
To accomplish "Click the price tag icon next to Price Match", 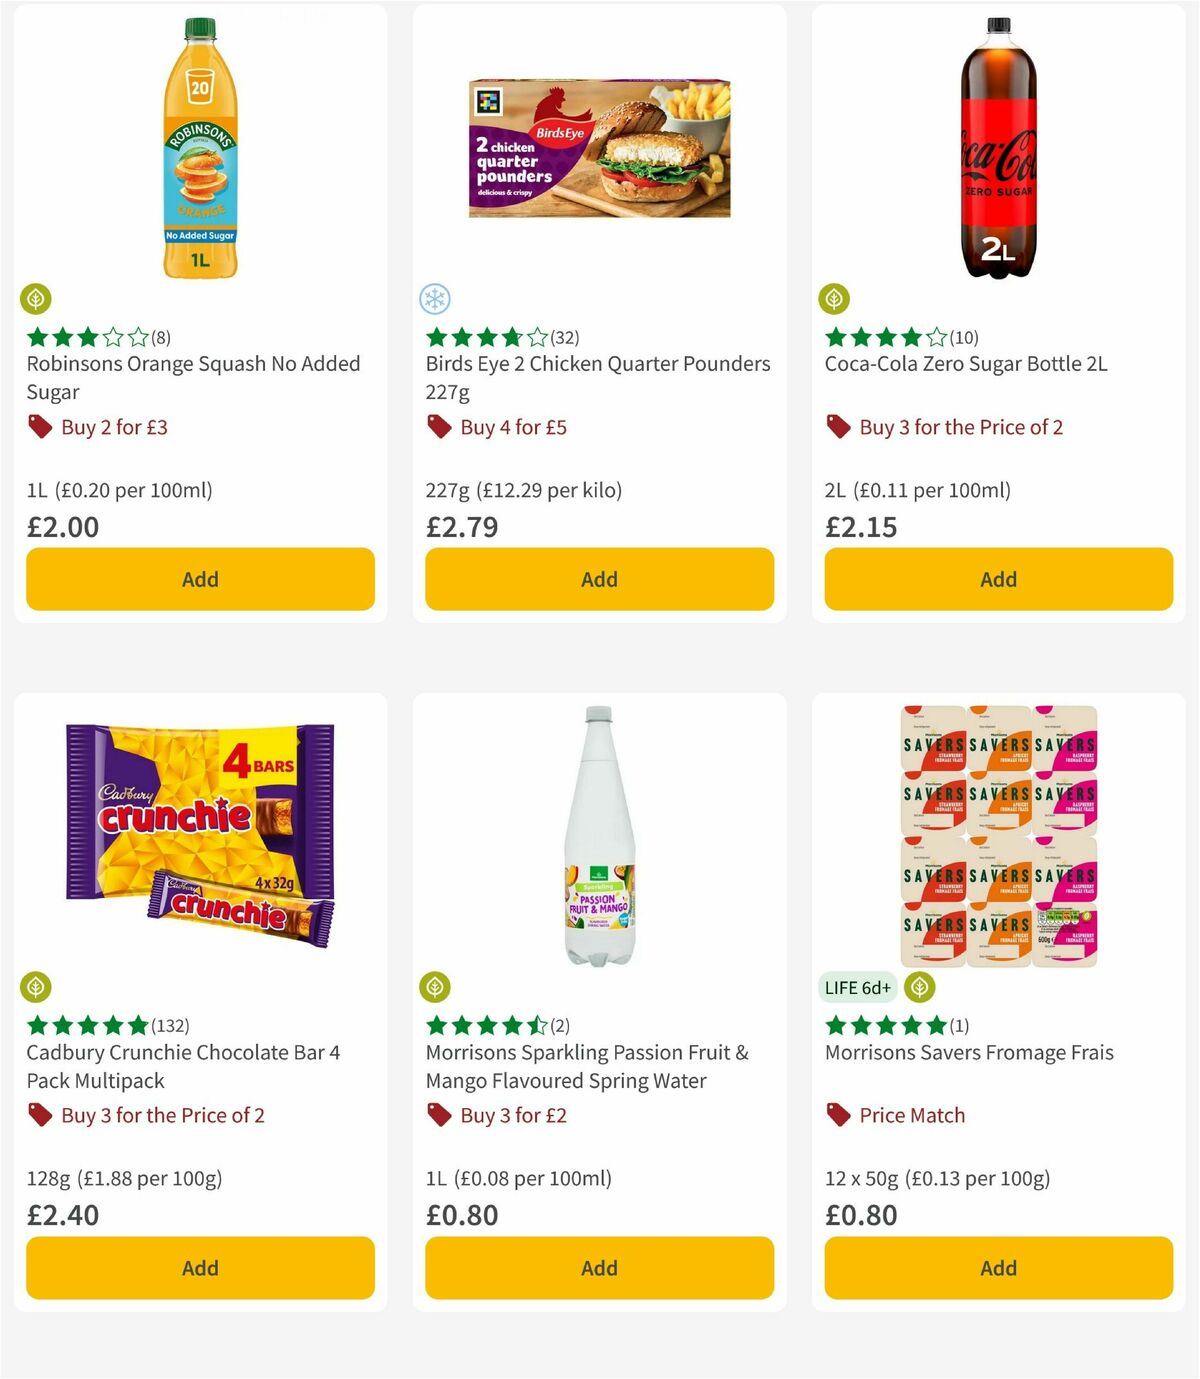I will 836,1115.
